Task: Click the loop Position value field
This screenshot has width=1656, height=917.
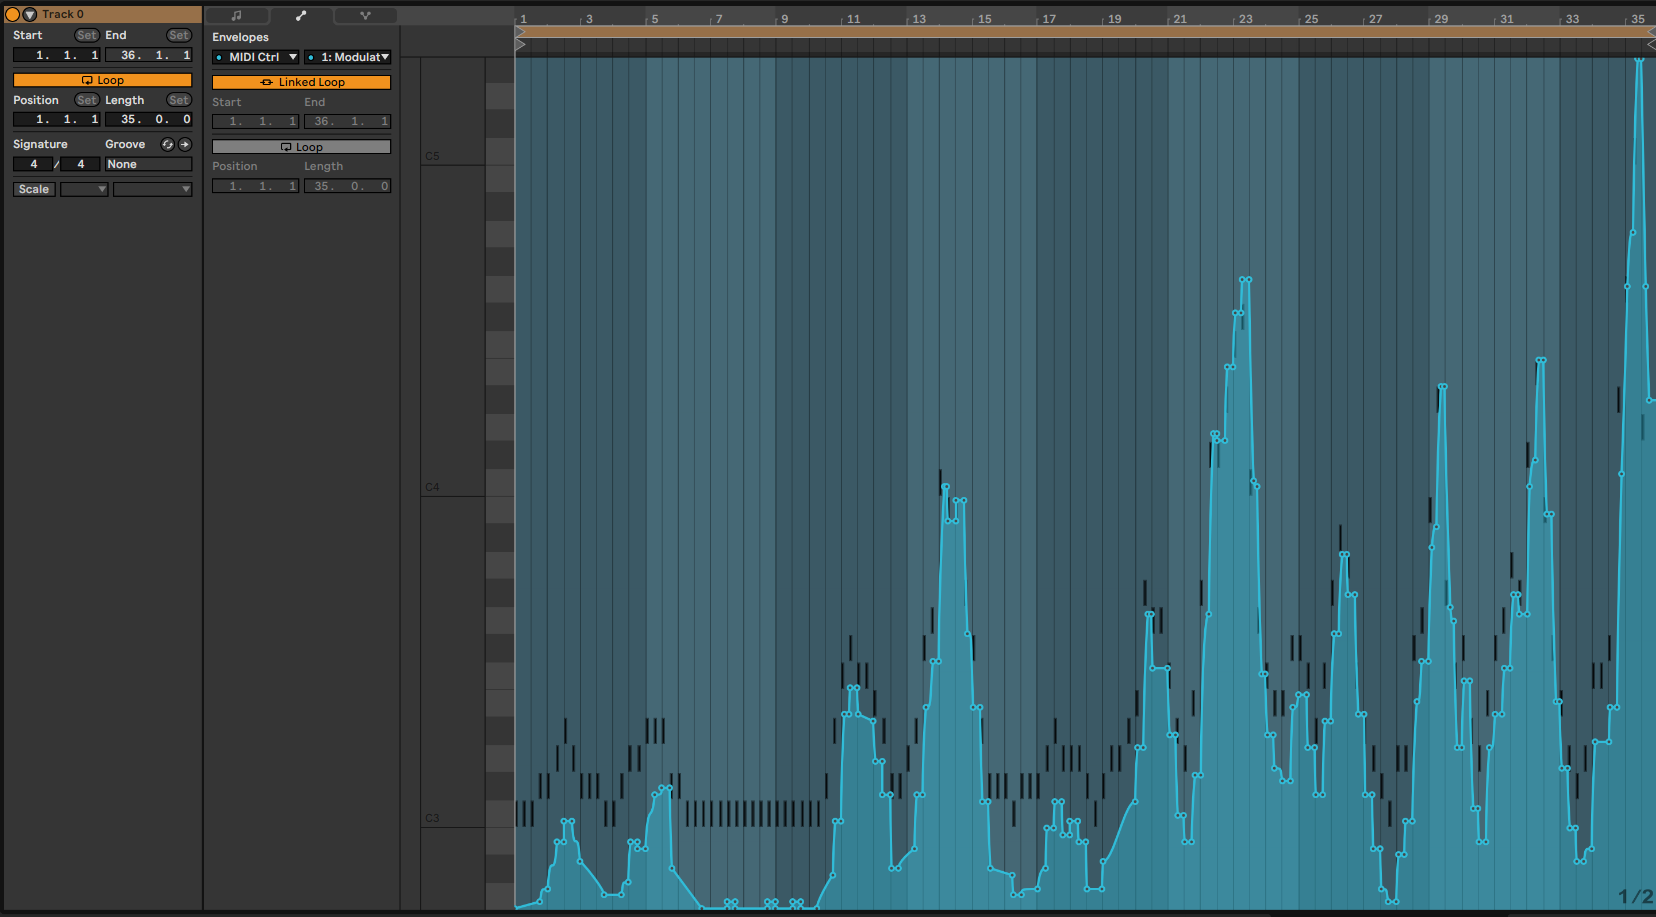Action: 56,119
